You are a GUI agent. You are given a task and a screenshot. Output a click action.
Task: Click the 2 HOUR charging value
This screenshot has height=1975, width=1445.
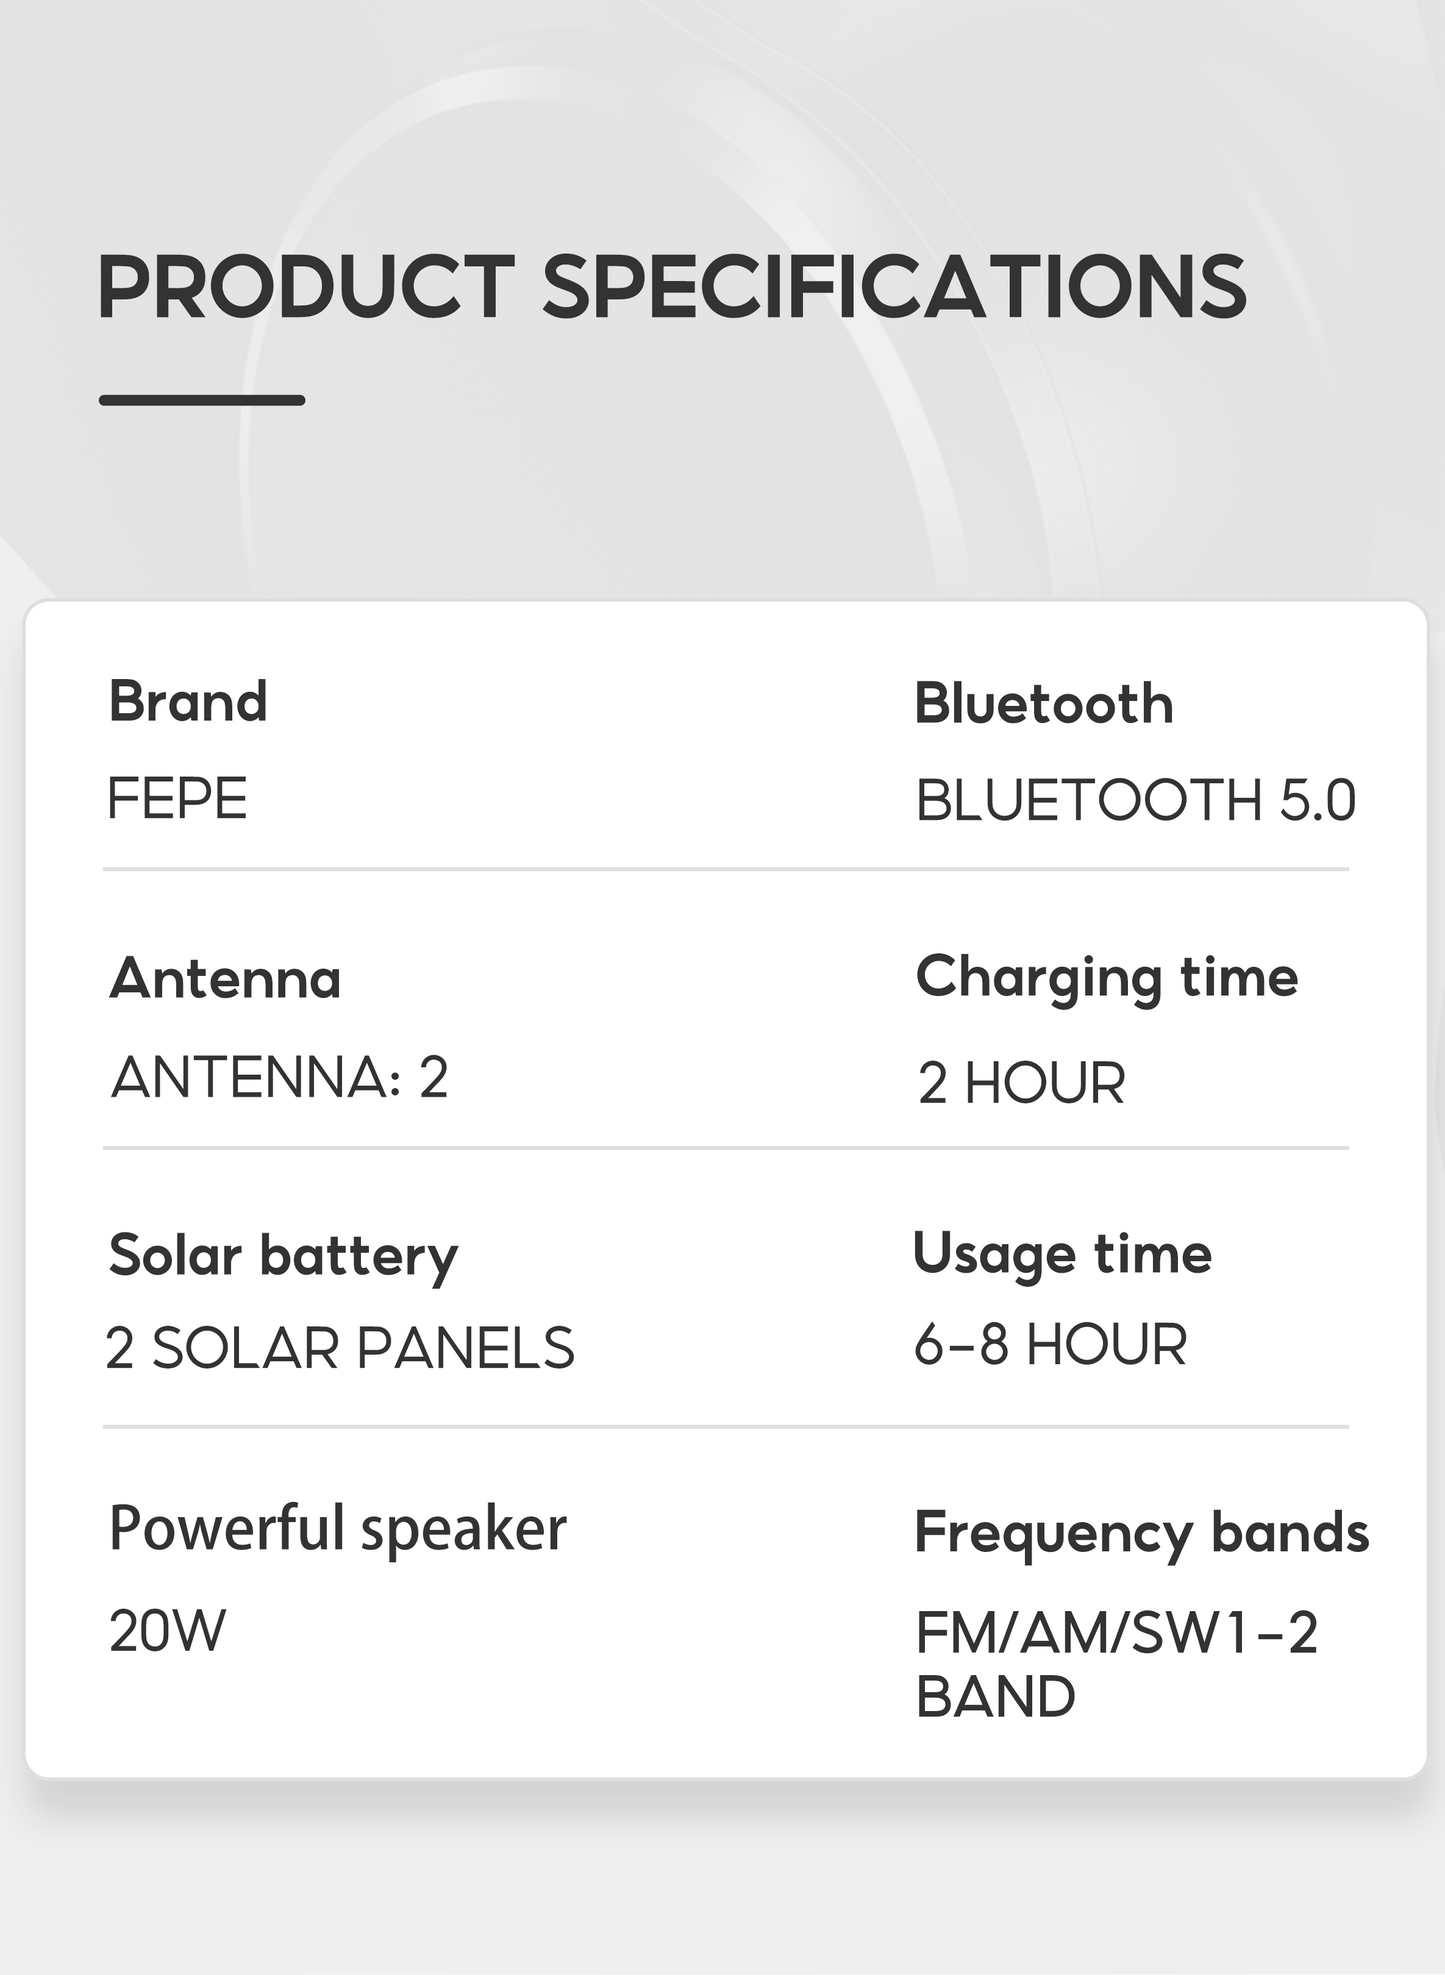click(x=1021, y=1084)
